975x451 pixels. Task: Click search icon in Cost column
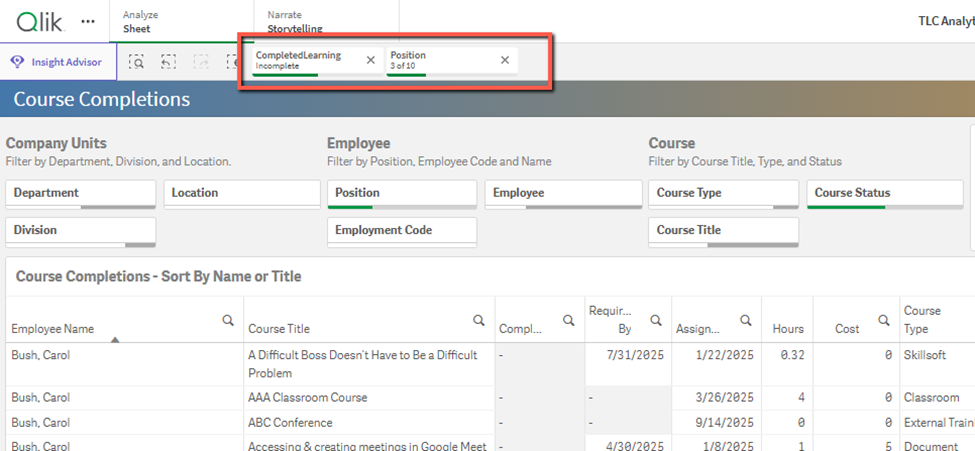[x=884, y=320]
